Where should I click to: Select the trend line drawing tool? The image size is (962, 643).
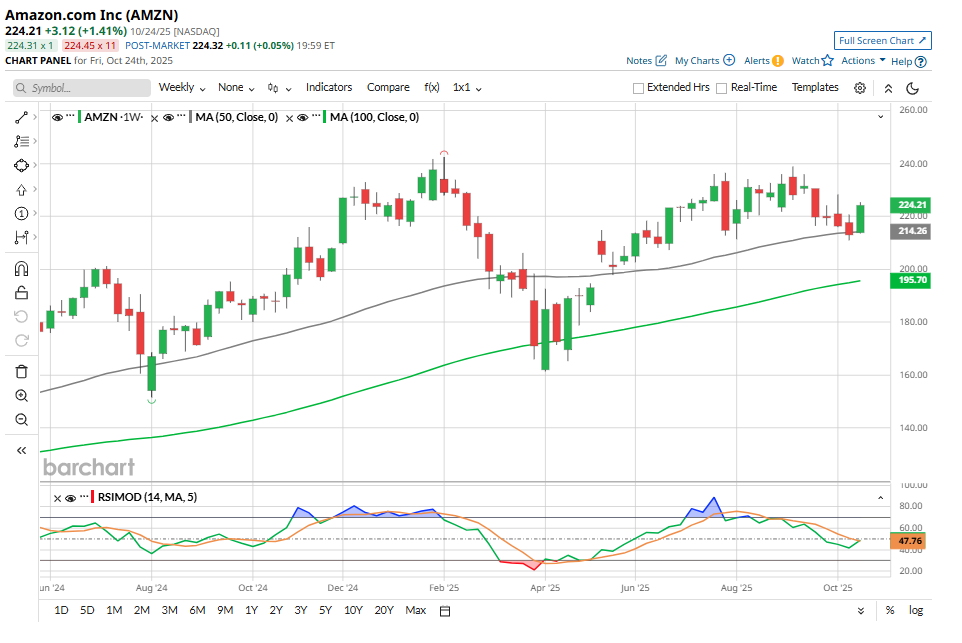click(21, 117)
